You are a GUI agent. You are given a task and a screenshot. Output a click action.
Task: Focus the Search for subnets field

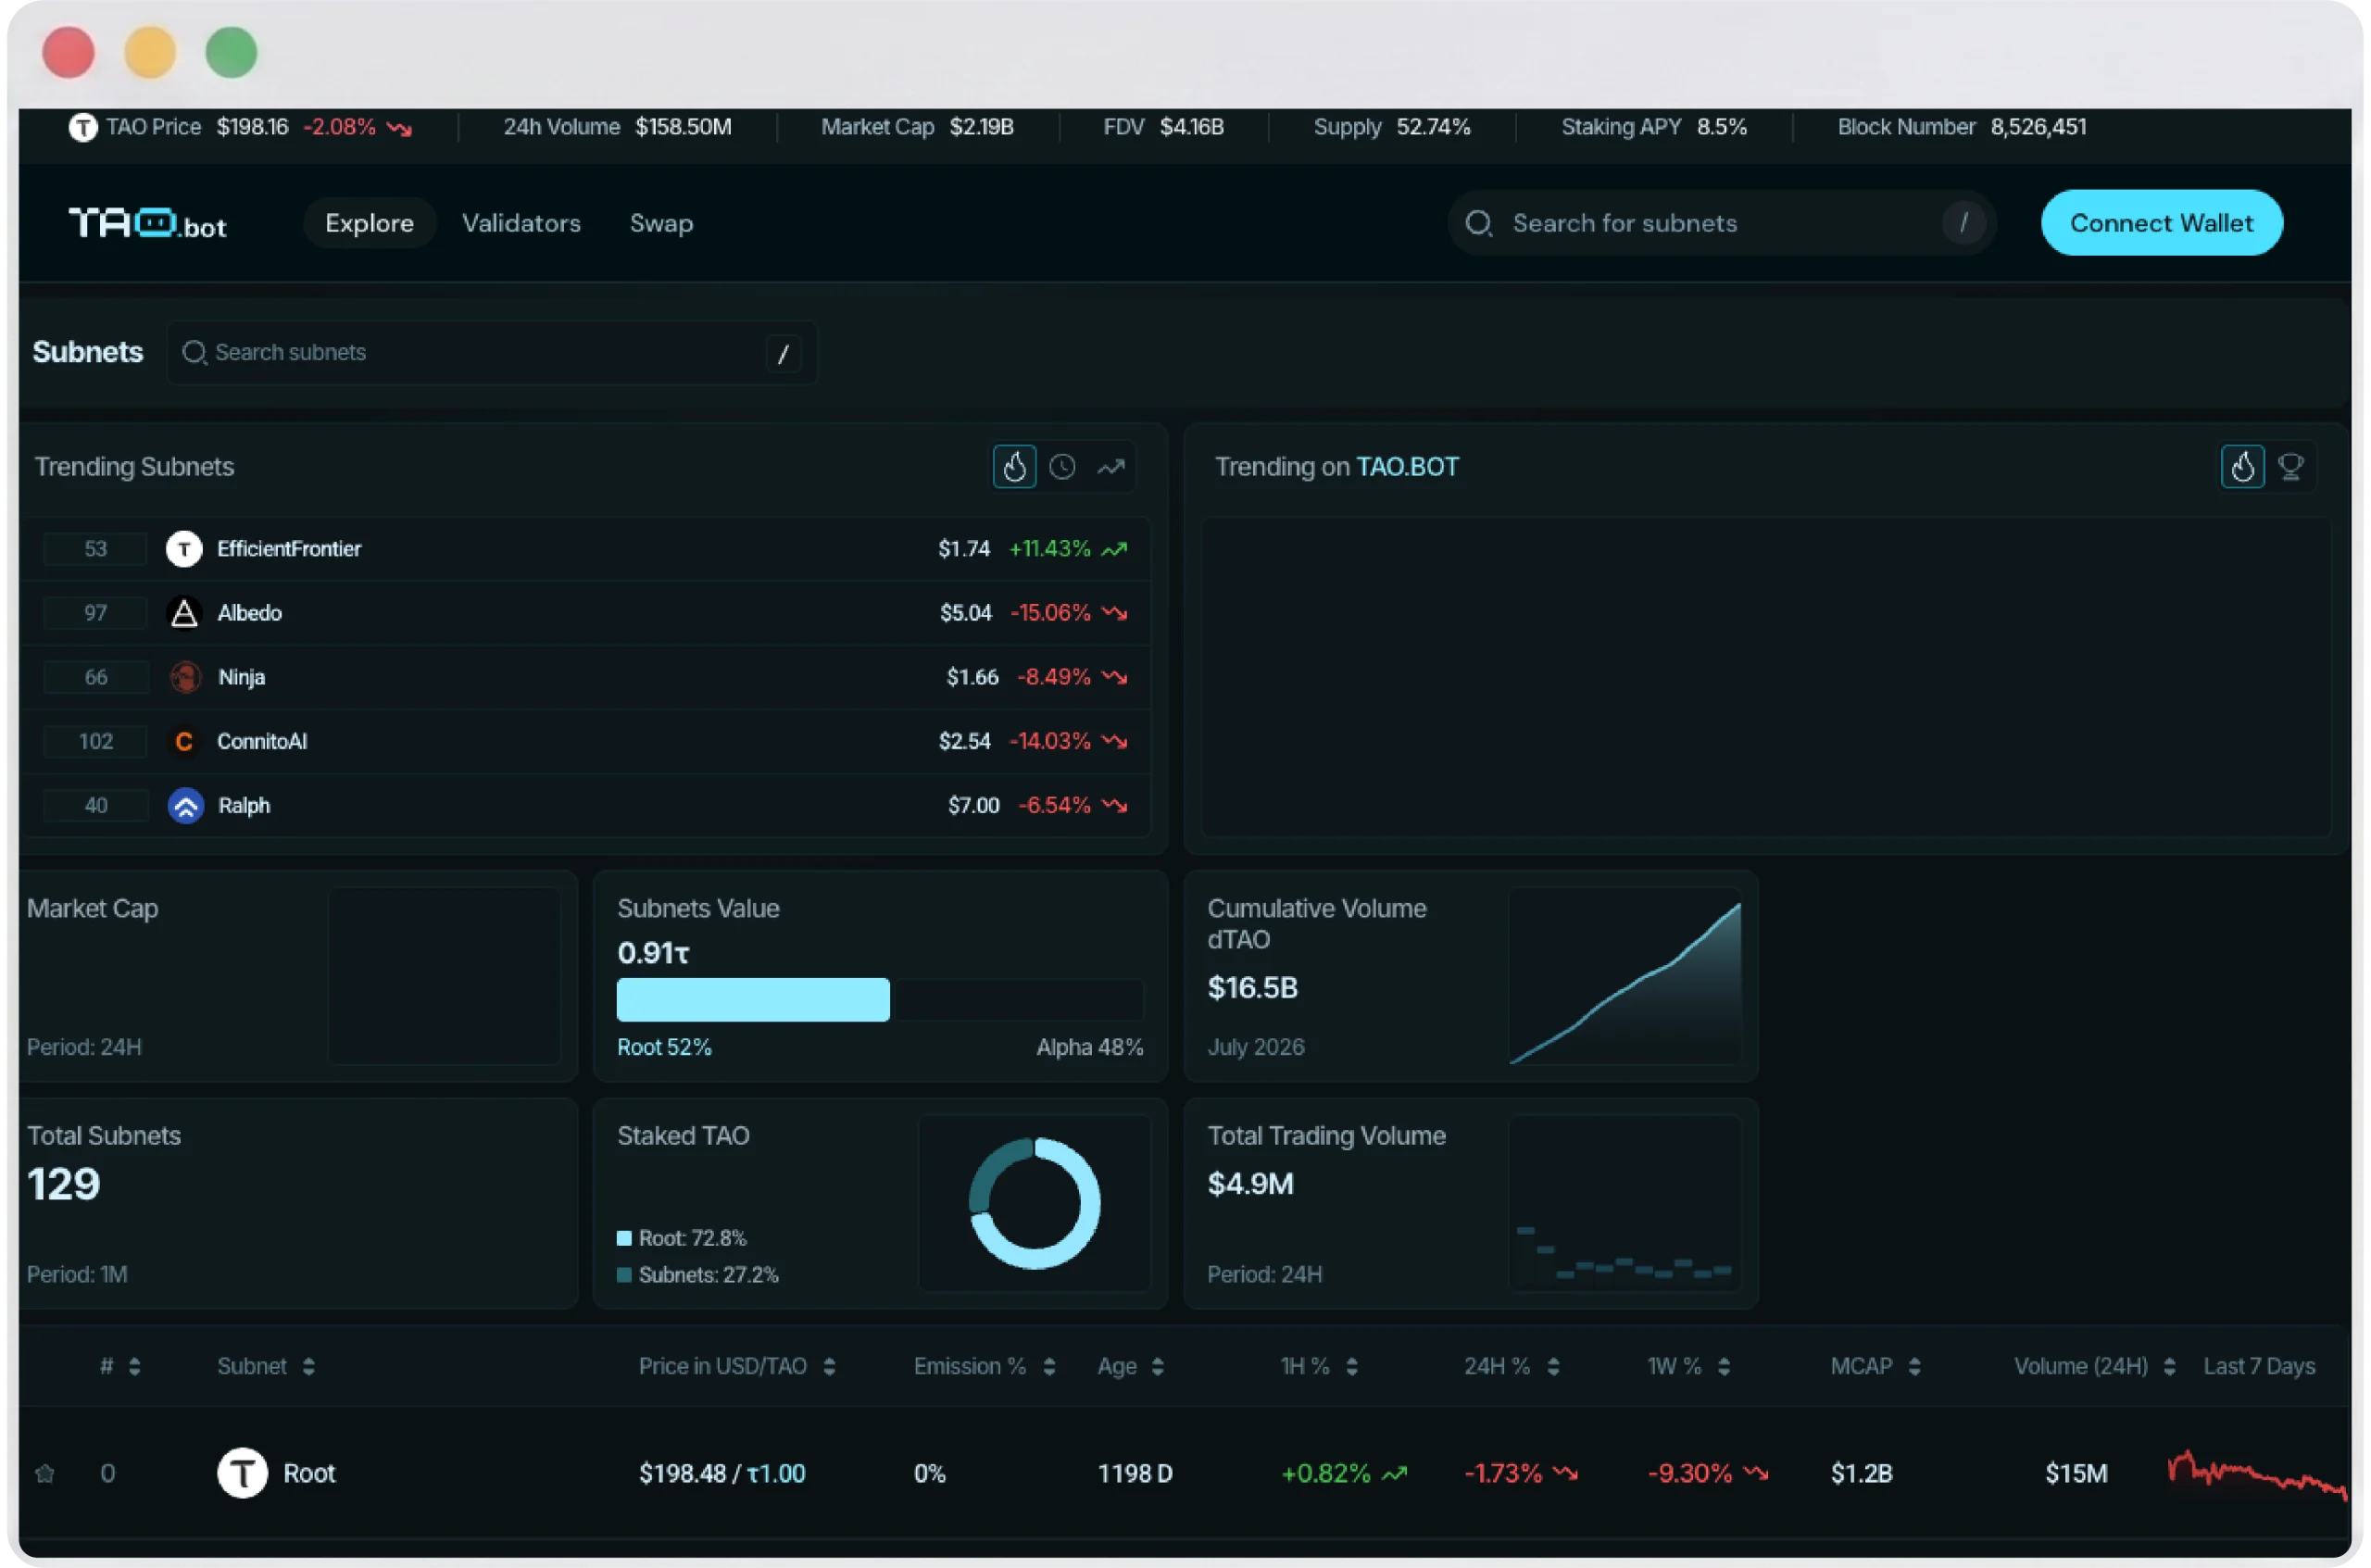(1721, 223)
